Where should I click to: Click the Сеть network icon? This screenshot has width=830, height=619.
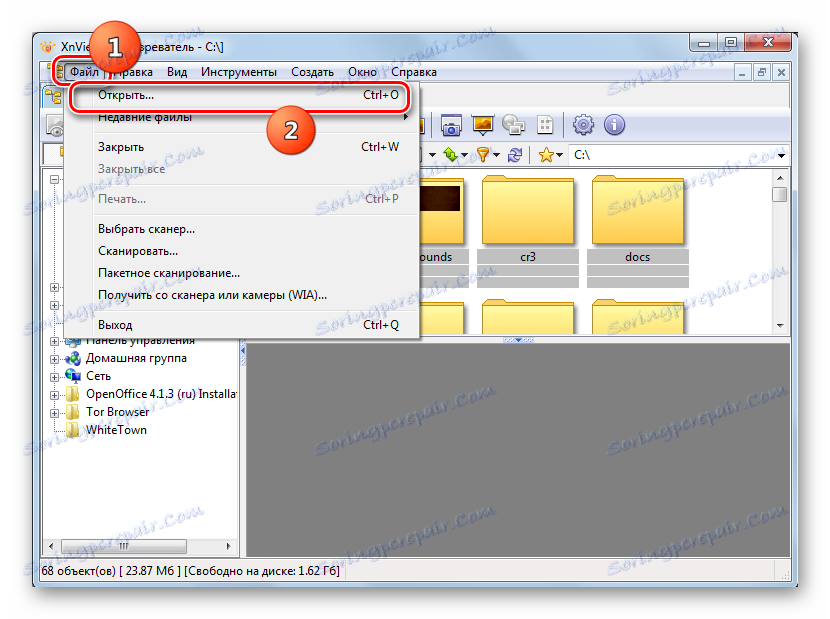click(73, 376)
